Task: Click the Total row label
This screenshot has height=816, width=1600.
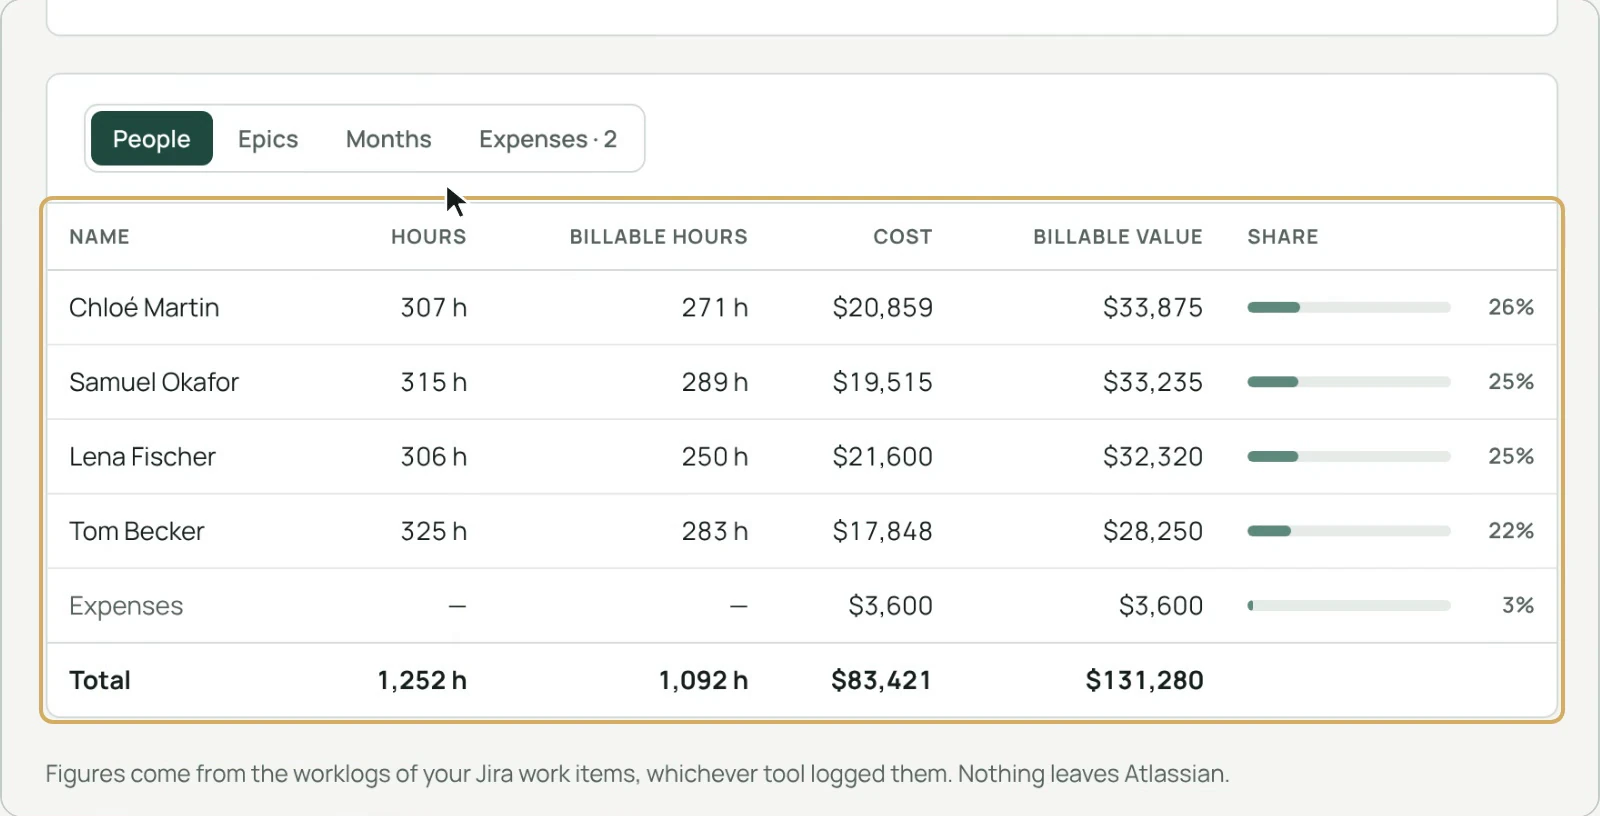Action: click(x=100, y=681)
